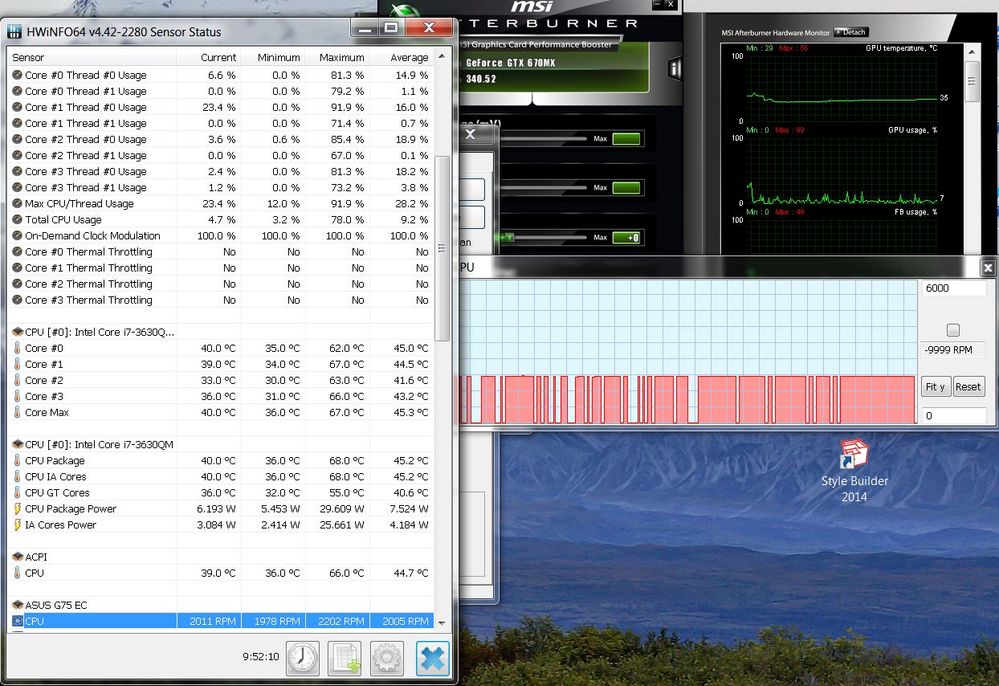Click the Core #0 thermometer icon

coord(17,348)
